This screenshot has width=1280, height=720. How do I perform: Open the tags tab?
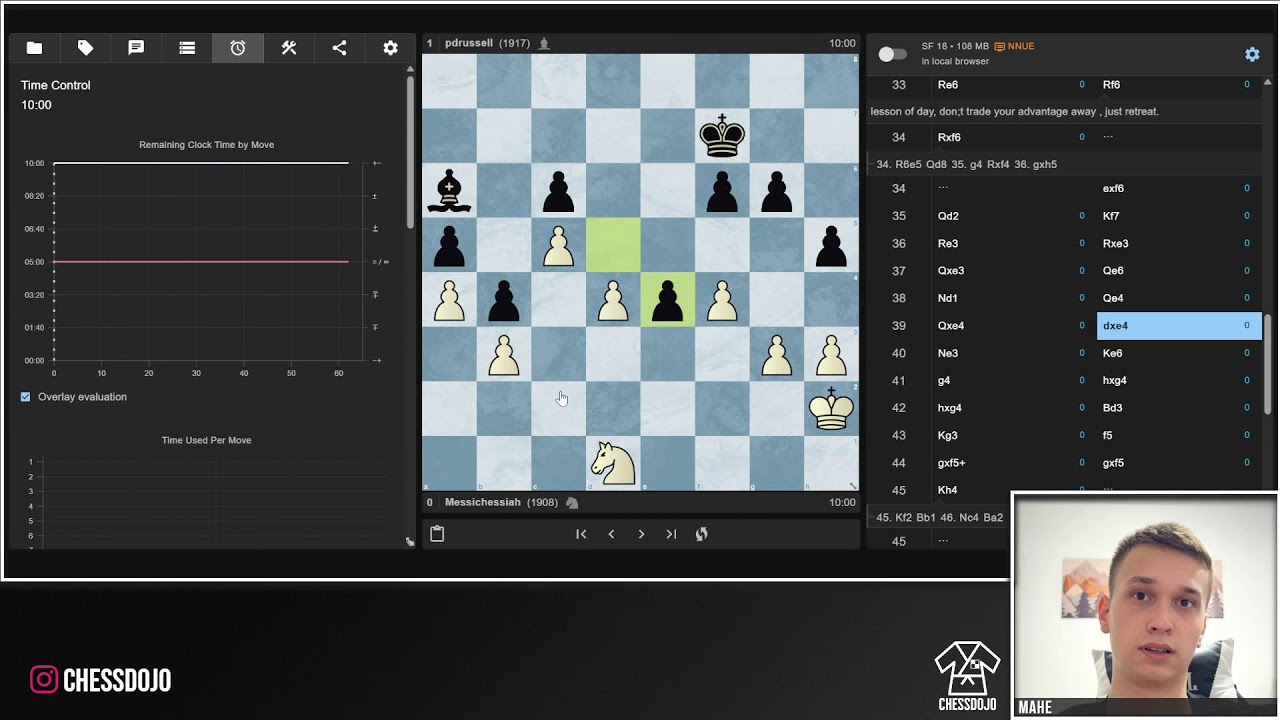tap(85, 48)
